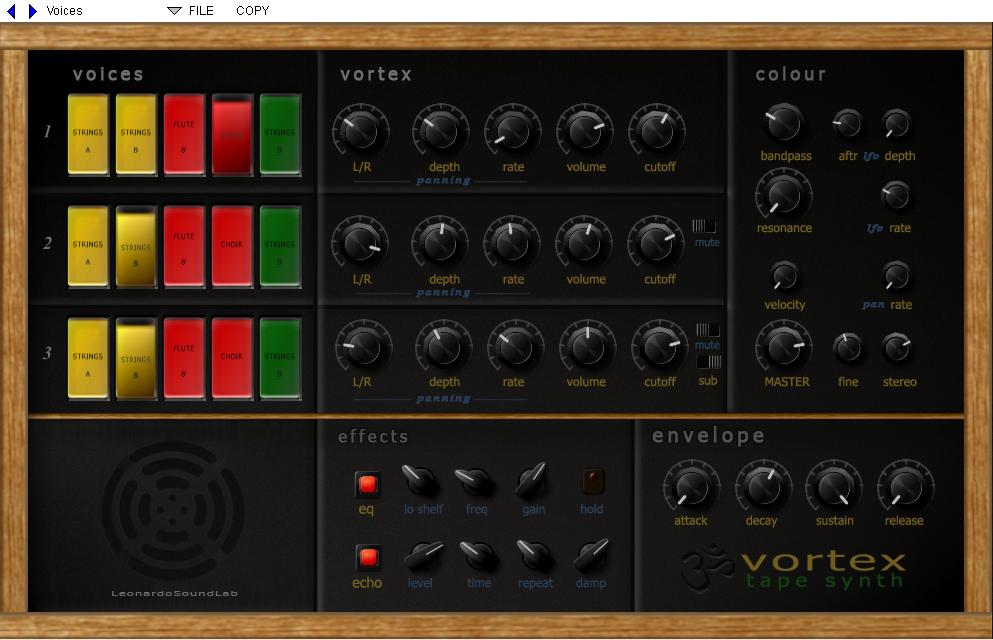
Task: Click the resonance knob
Action: 784,196
